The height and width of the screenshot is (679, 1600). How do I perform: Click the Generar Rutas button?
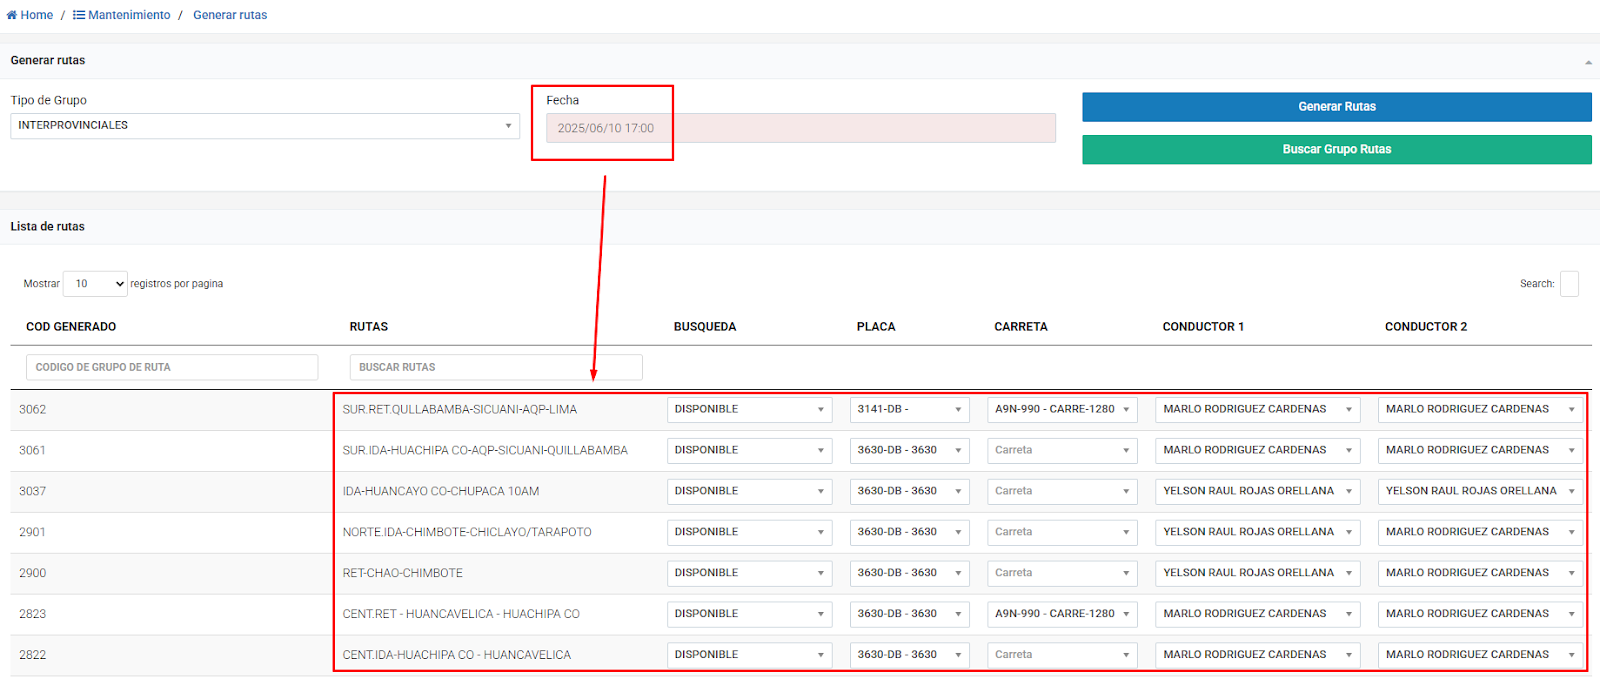(1336, 107)
